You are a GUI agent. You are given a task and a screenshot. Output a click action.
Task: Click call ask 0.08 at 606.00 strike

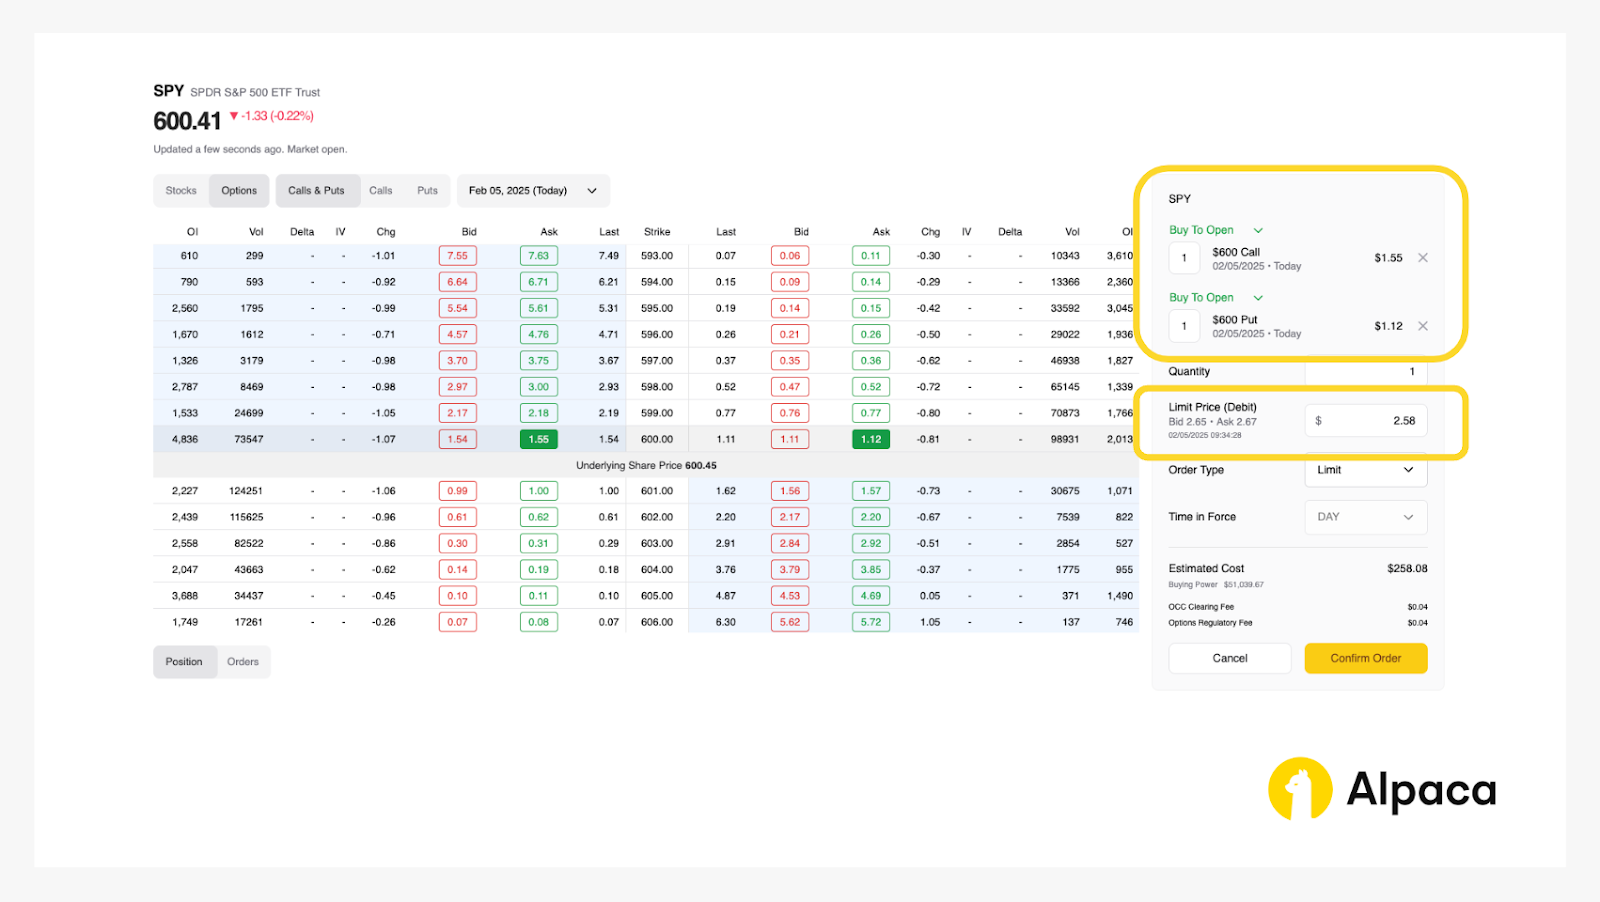coord(539,622)
